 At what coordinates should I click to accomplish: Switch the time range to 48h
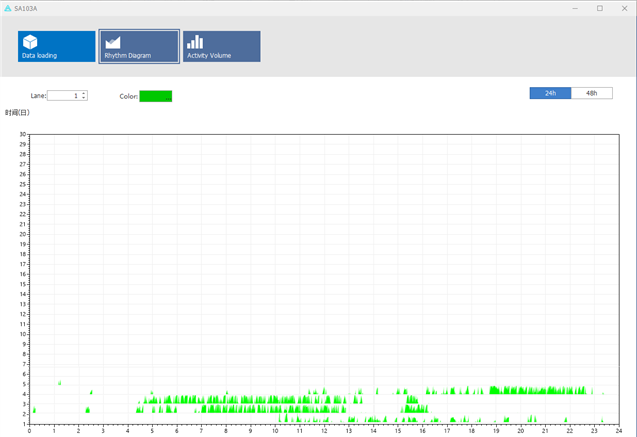coord(591,93)
